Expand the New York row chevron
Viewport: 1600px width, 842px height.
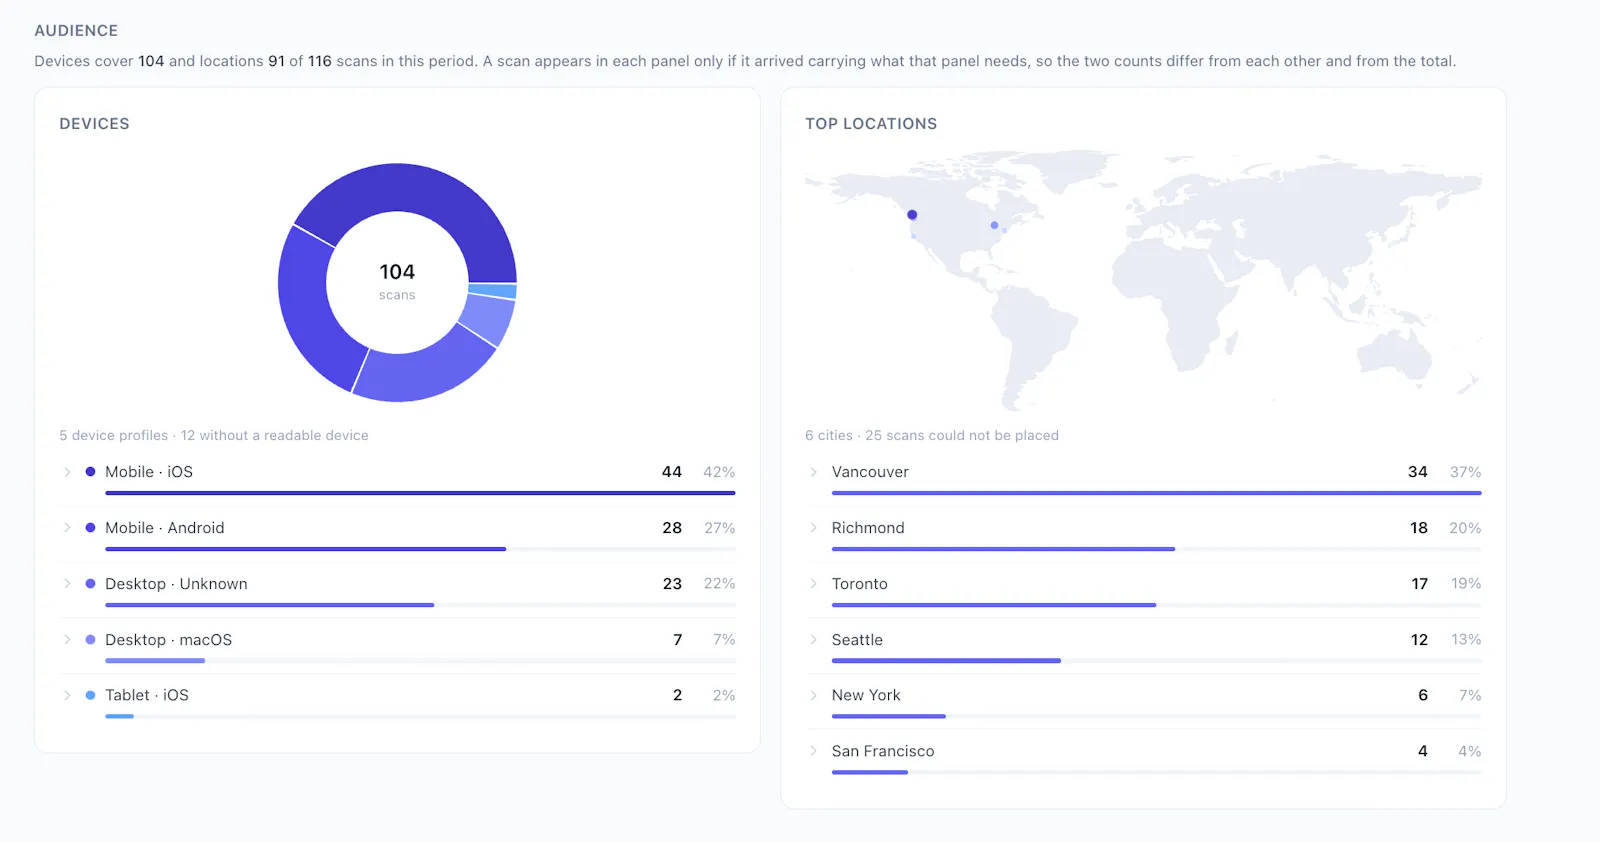(813, 695)
